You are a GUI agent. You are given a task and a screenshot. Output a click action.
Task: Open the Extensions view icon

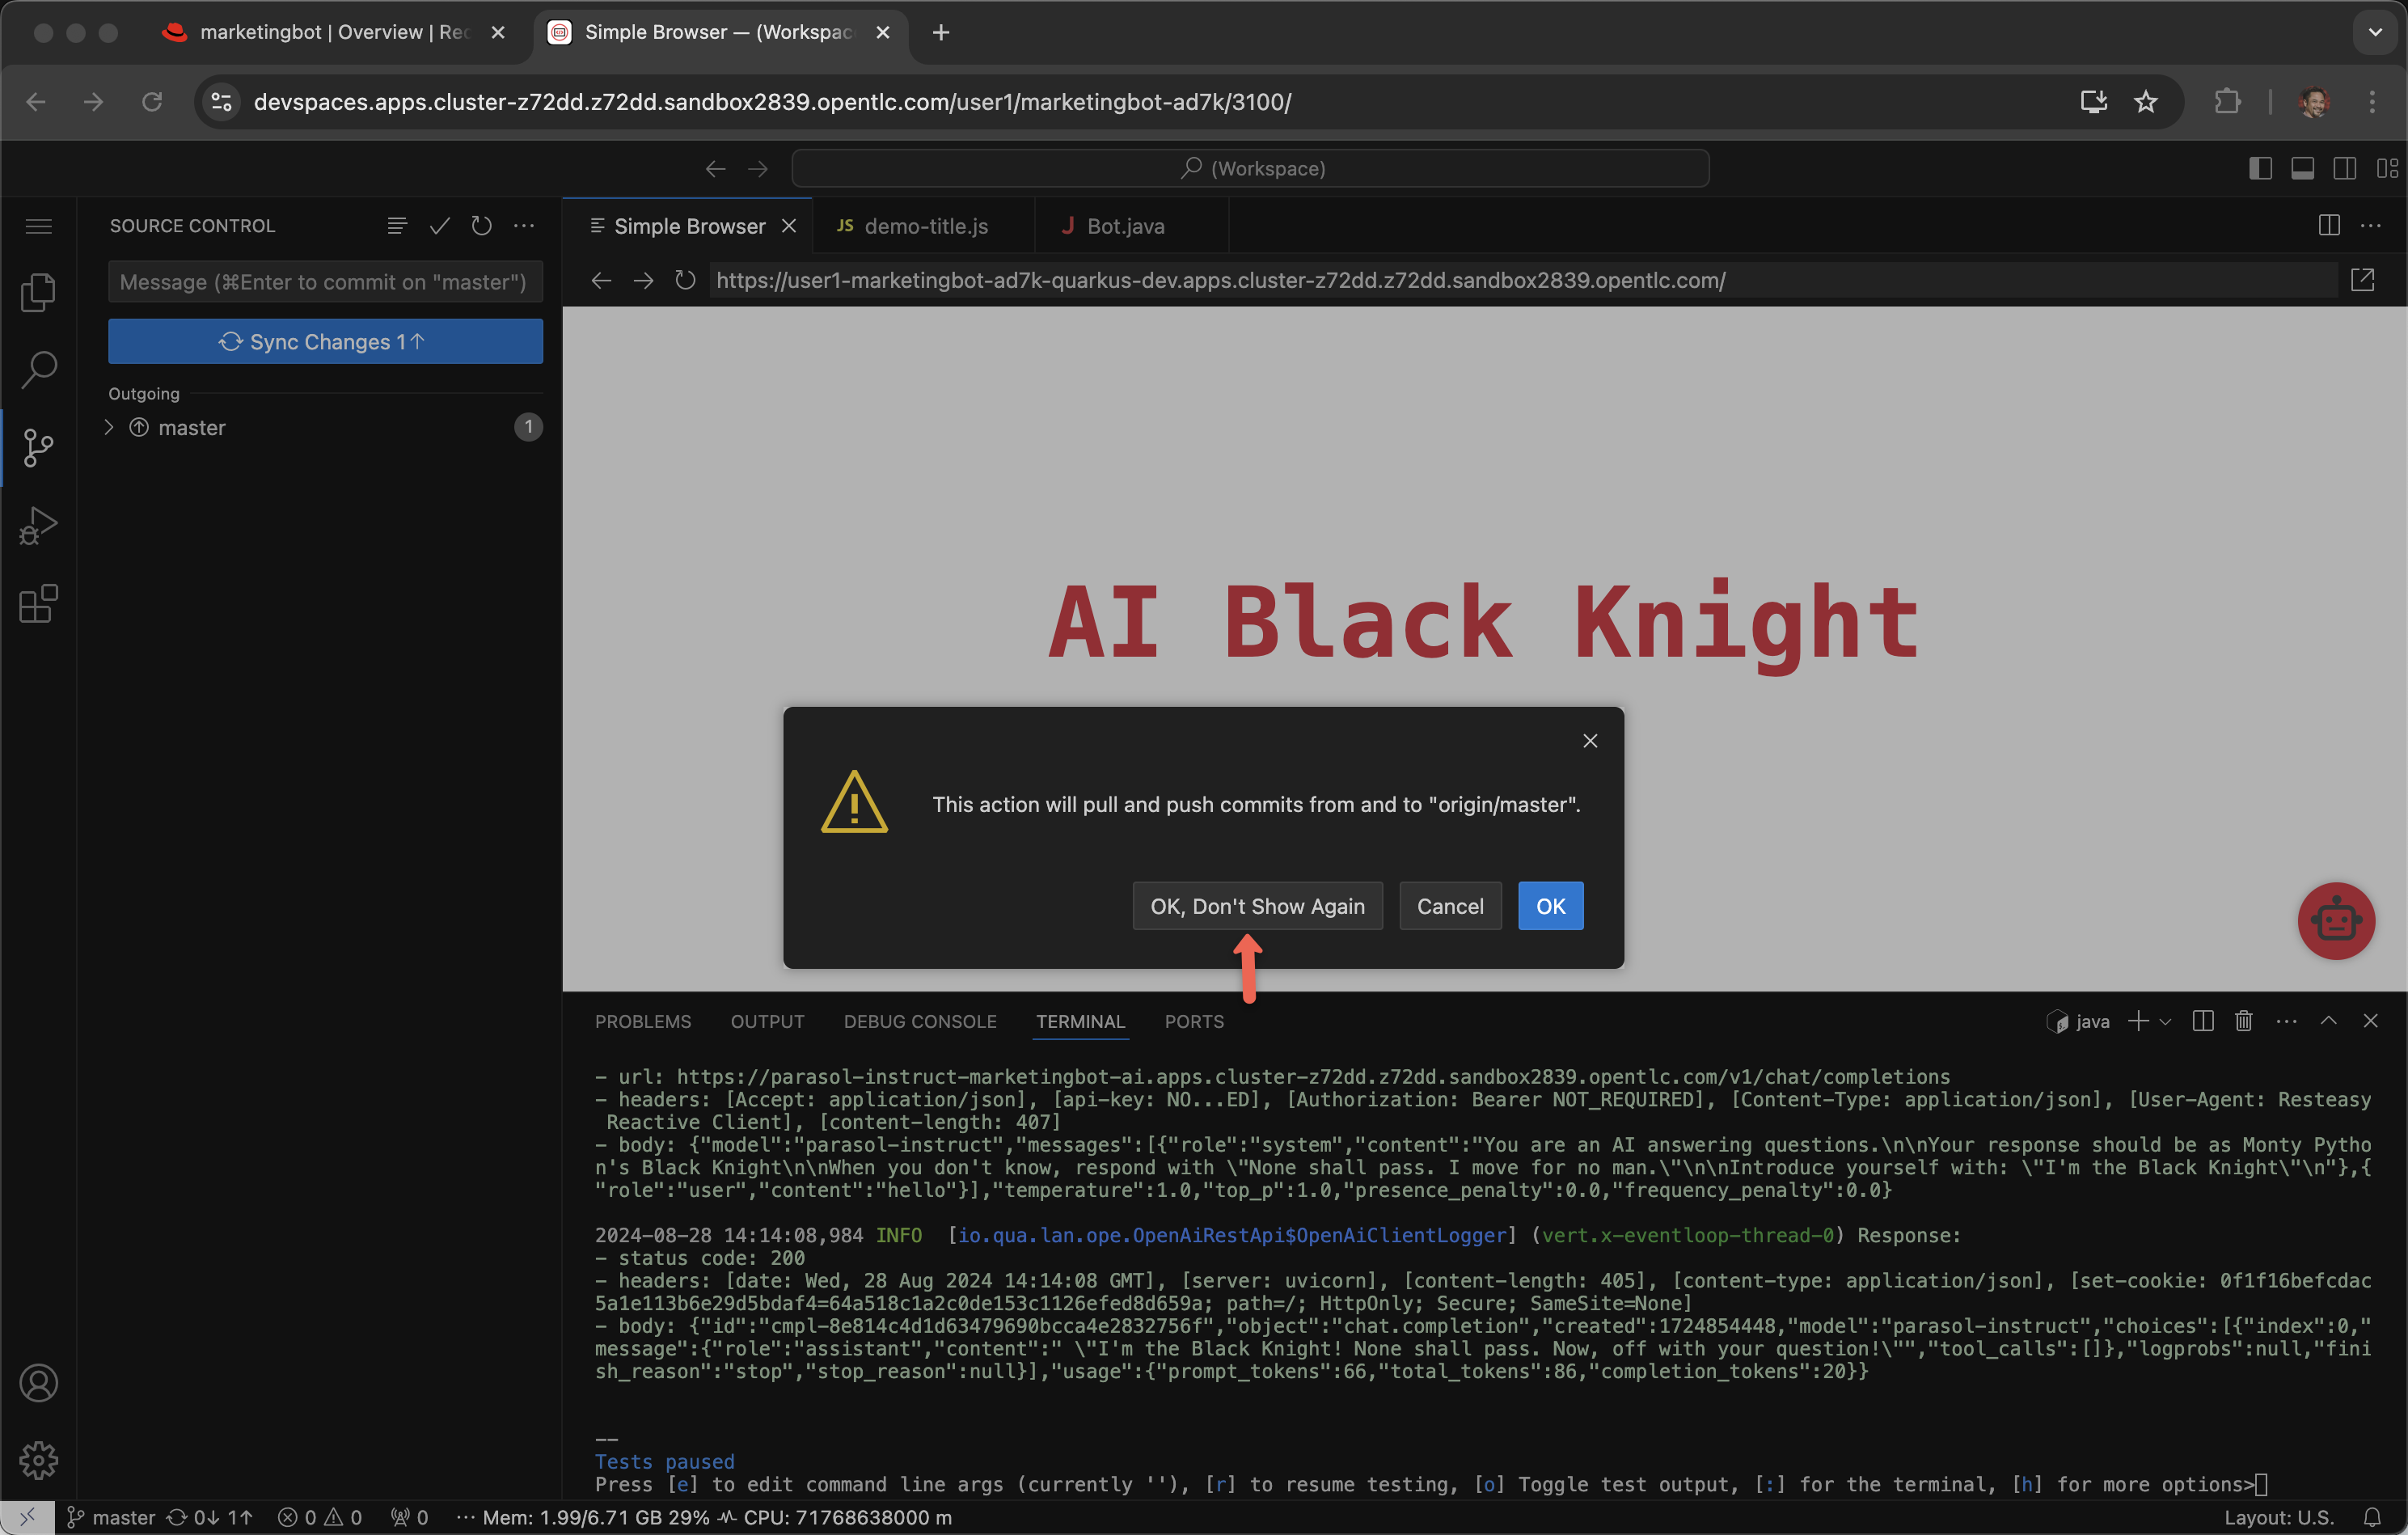38,604
